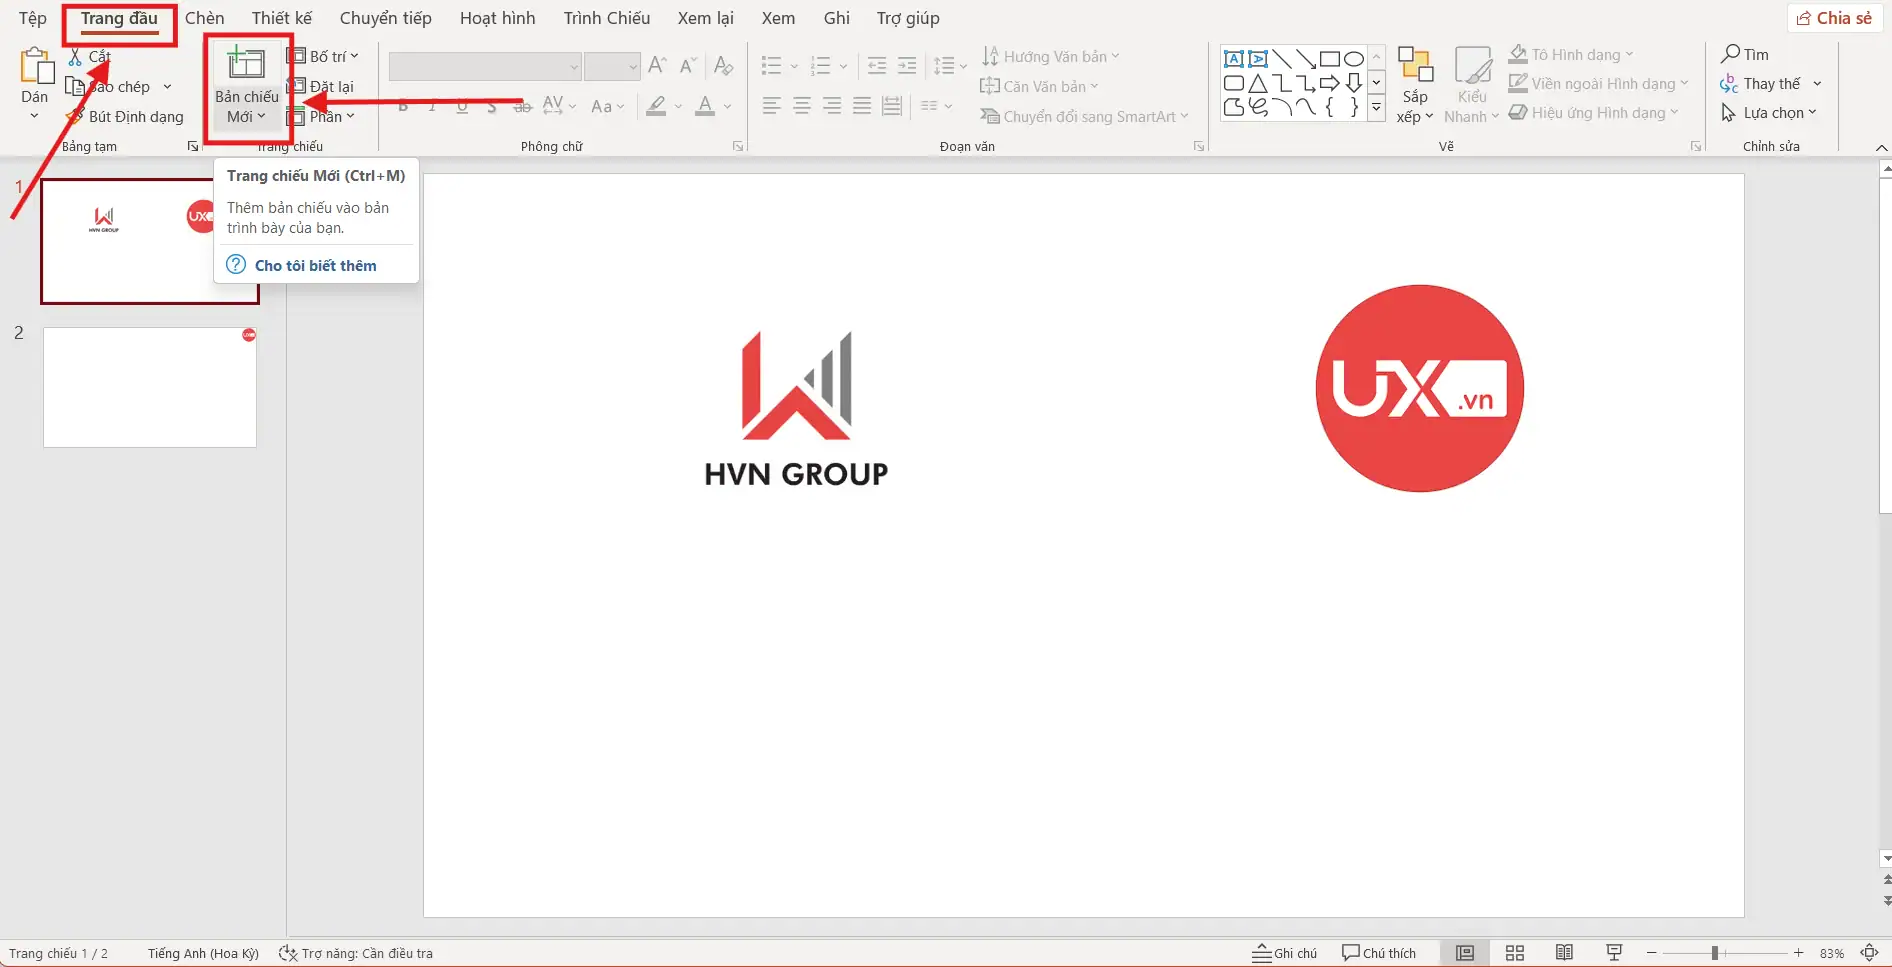1892x967 pixels.
Task: Click the Chia sẻ share button
Action: 1835,18
